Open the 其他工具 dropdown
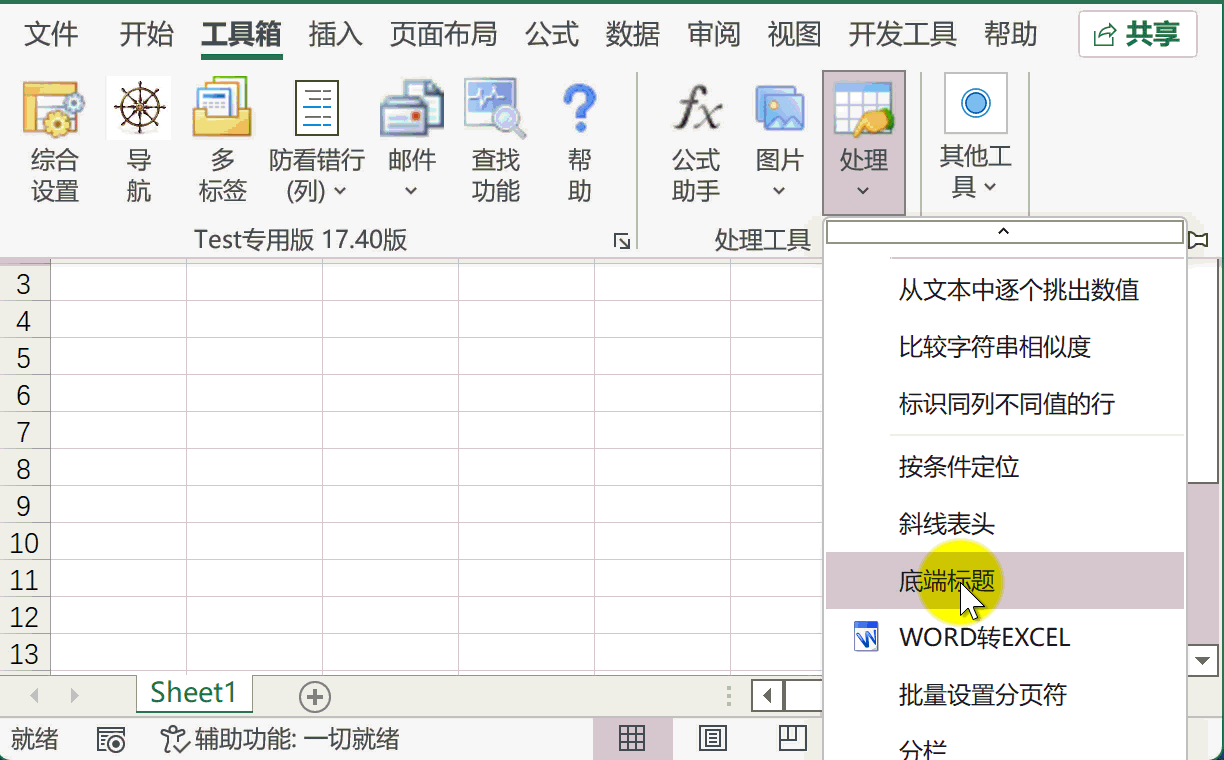 coord(976,170)
